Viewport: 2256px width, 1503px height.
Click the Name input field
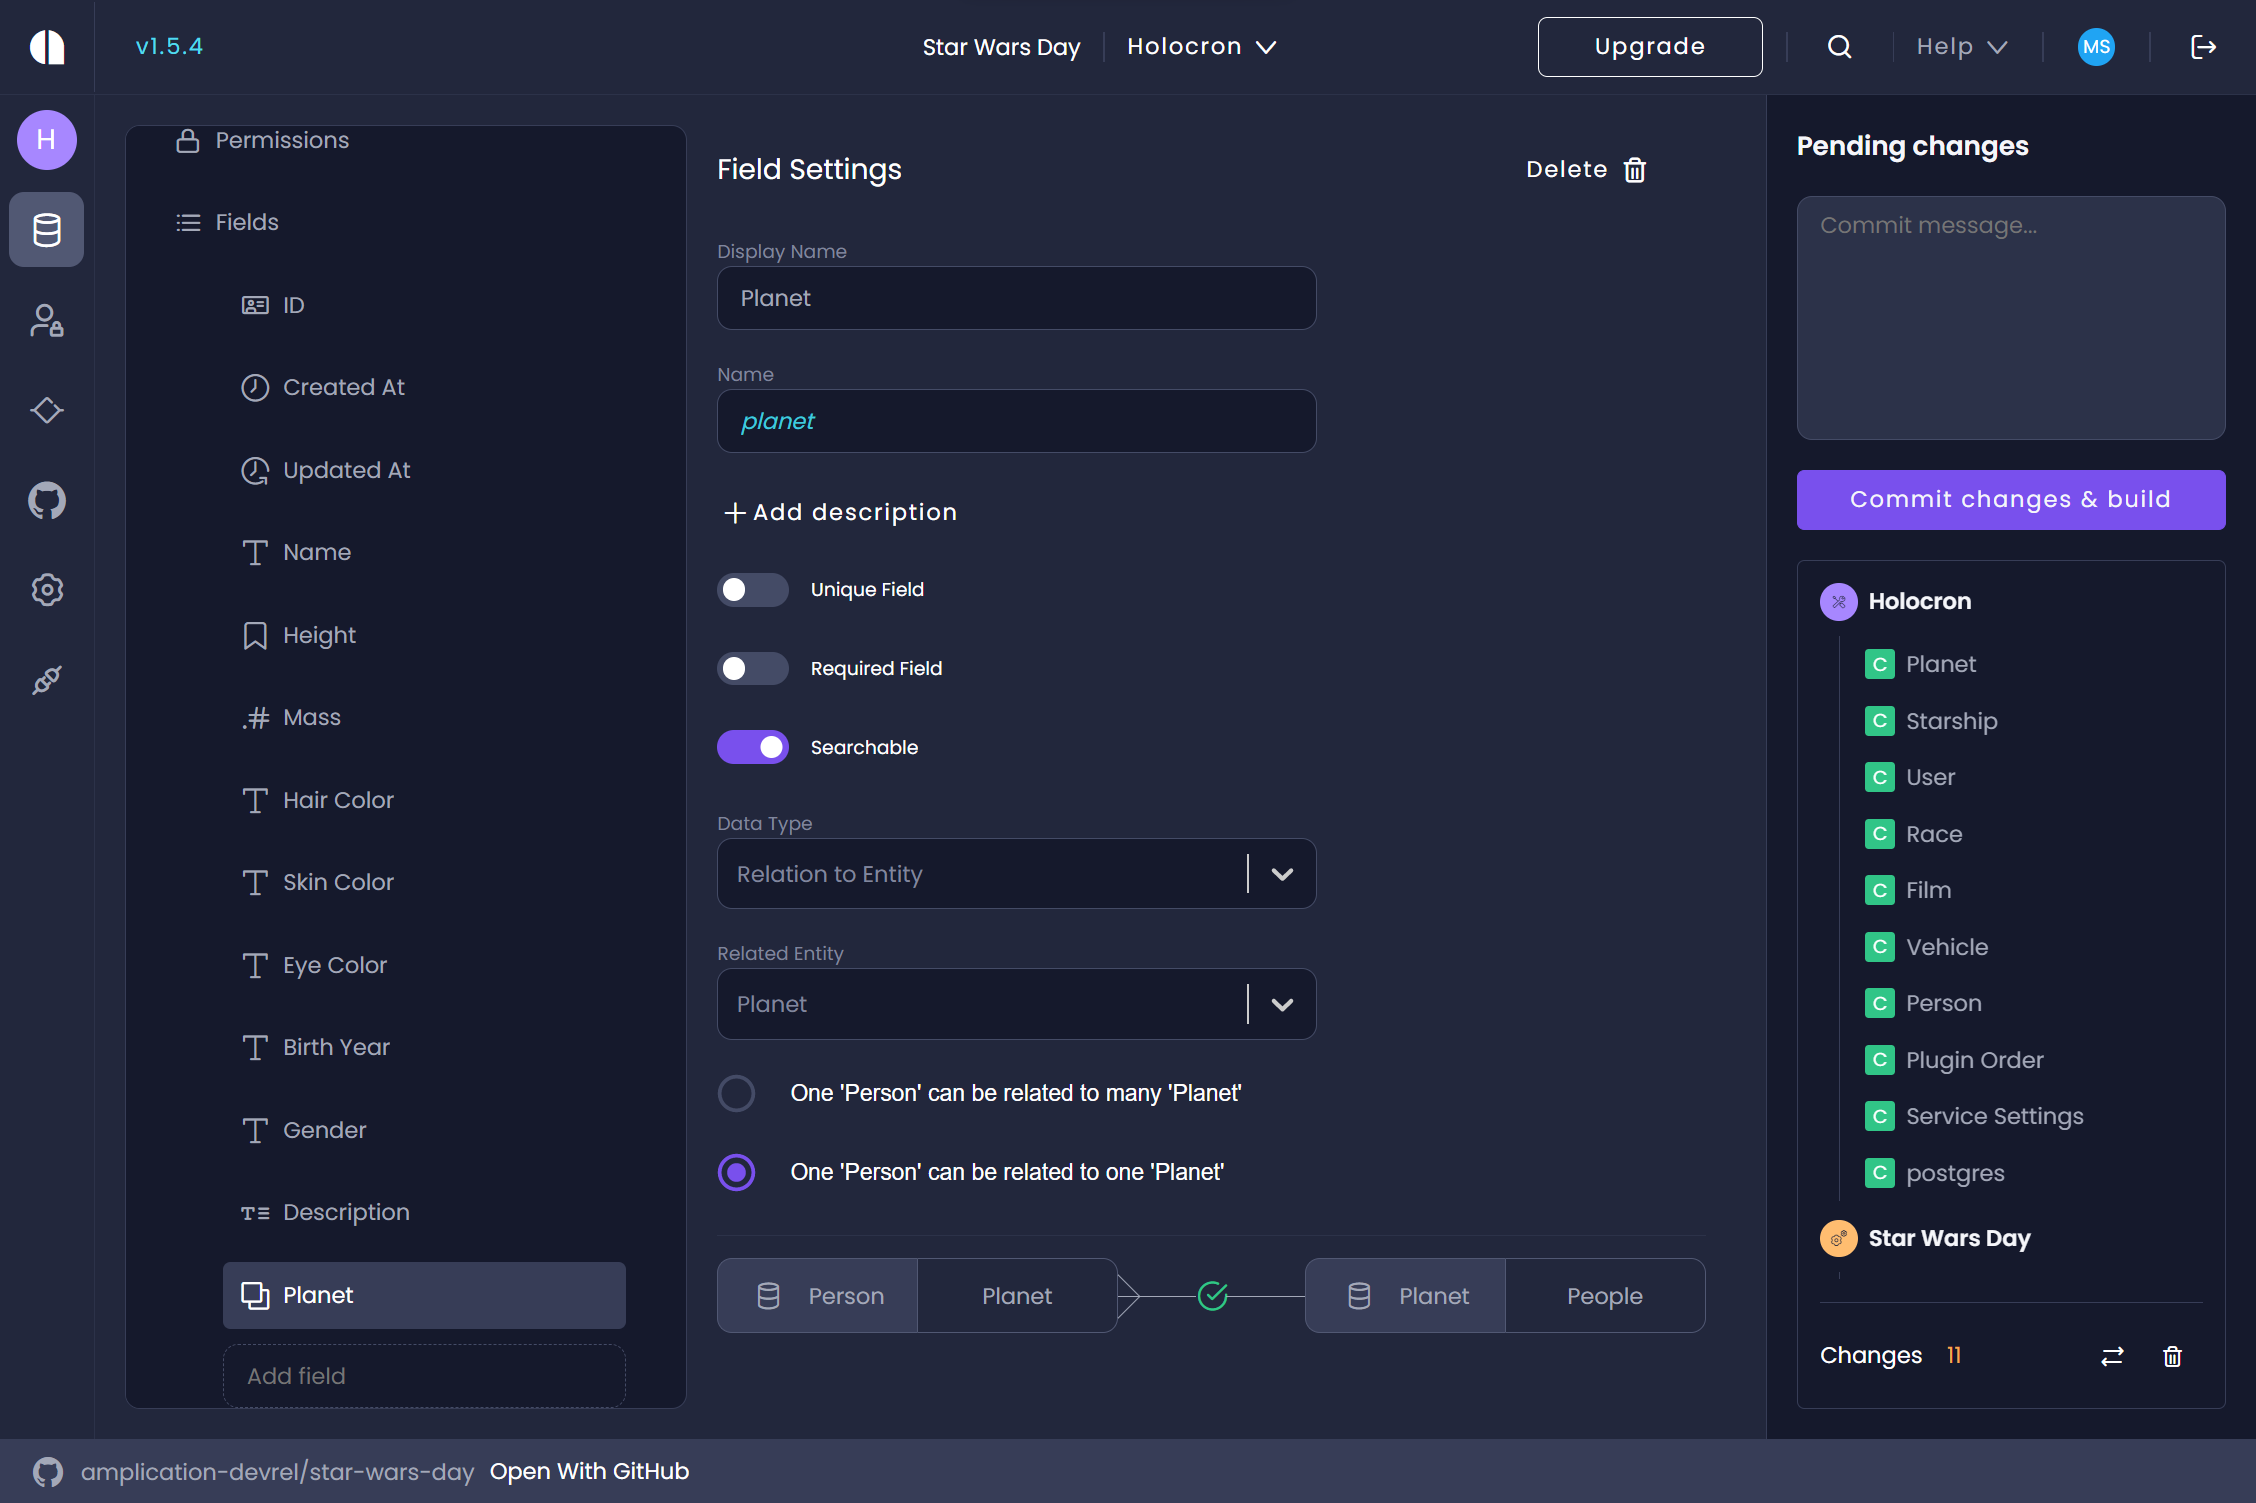(x=1016, y=421)
